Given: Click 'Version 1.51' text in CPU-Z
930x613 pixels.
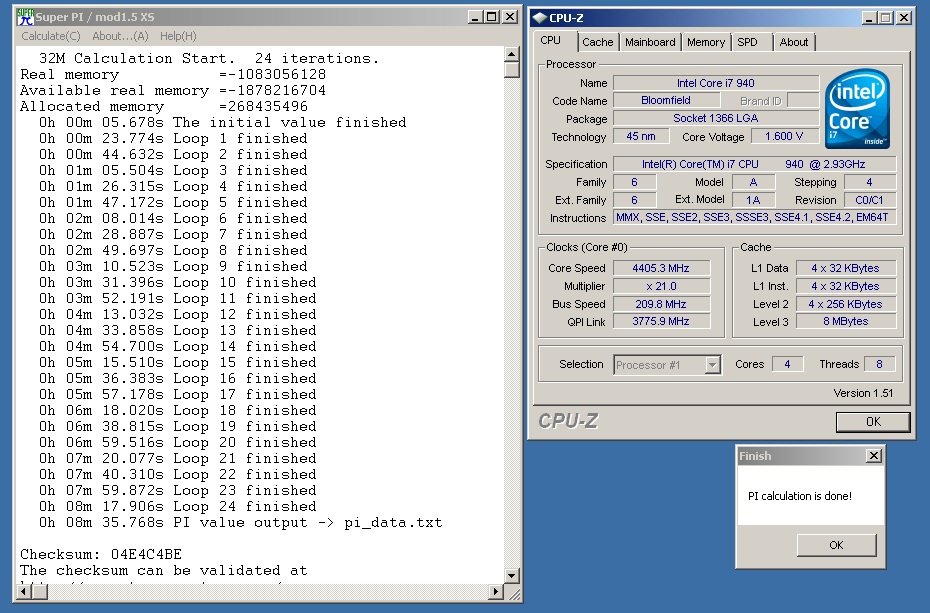Looking at the screenshot, I should click(863, 393).
